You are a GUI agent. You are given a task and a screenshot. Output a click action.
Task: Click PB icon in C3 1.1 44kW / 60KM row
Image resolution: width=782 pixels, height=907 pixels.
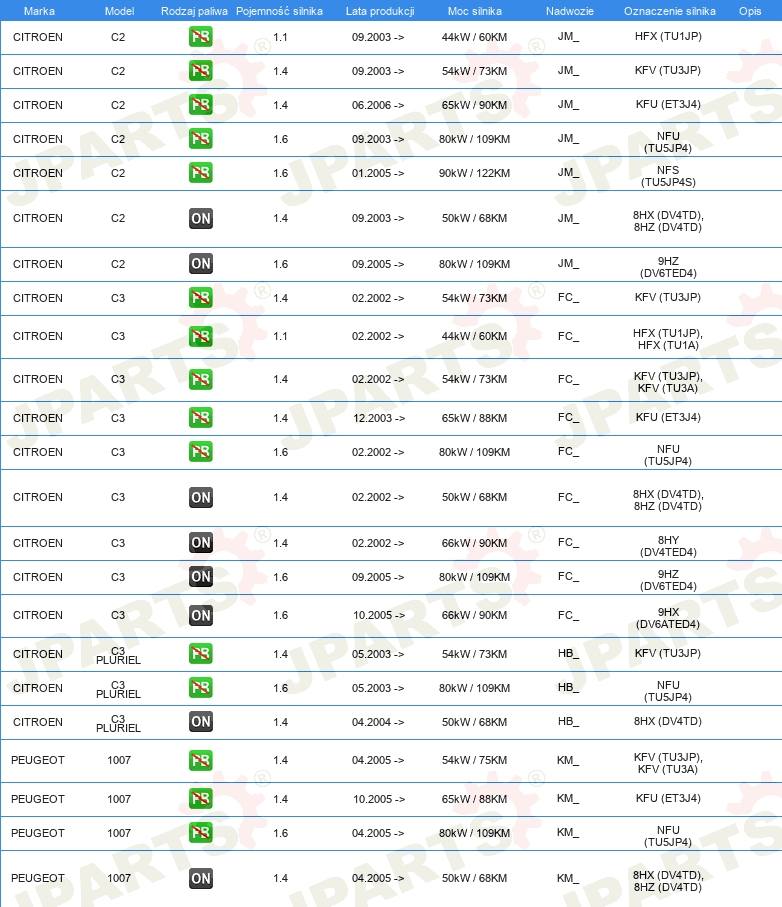click(201, 336)
